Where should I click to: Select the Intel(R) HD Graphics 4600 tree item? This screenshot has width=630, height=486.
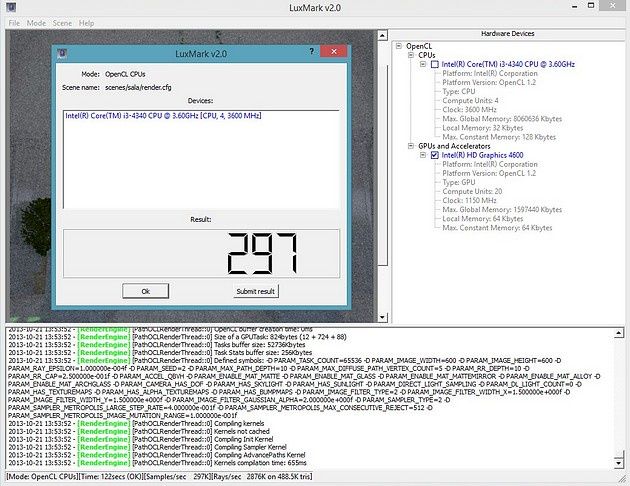point(482,155)
